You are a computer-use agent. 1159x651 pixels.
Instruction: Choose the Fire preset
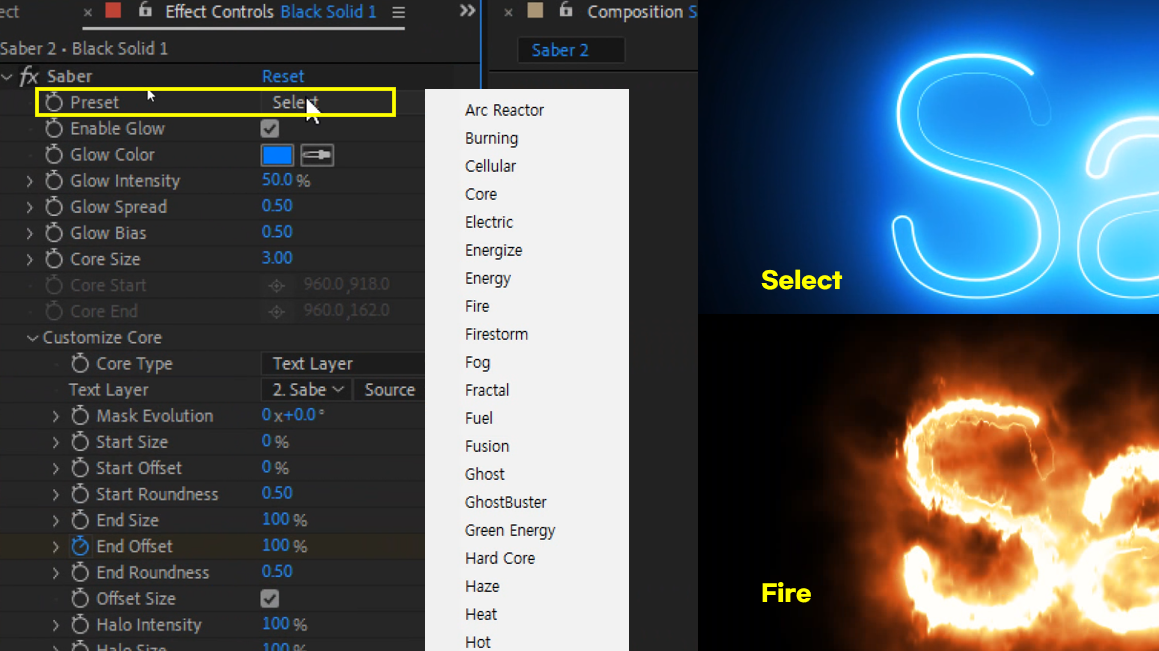tap(477, 306)
